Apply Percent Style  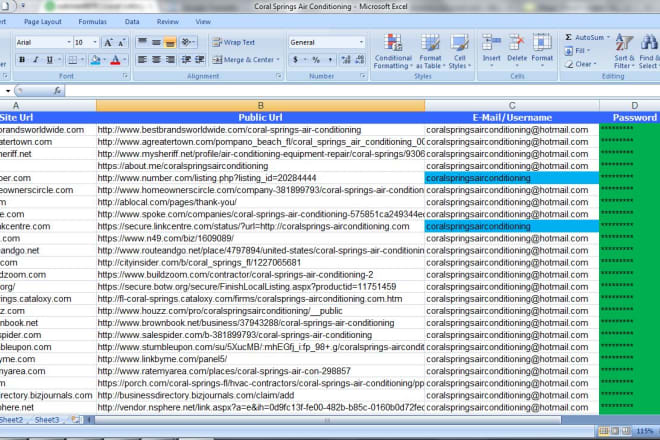[x=316, y=60]
